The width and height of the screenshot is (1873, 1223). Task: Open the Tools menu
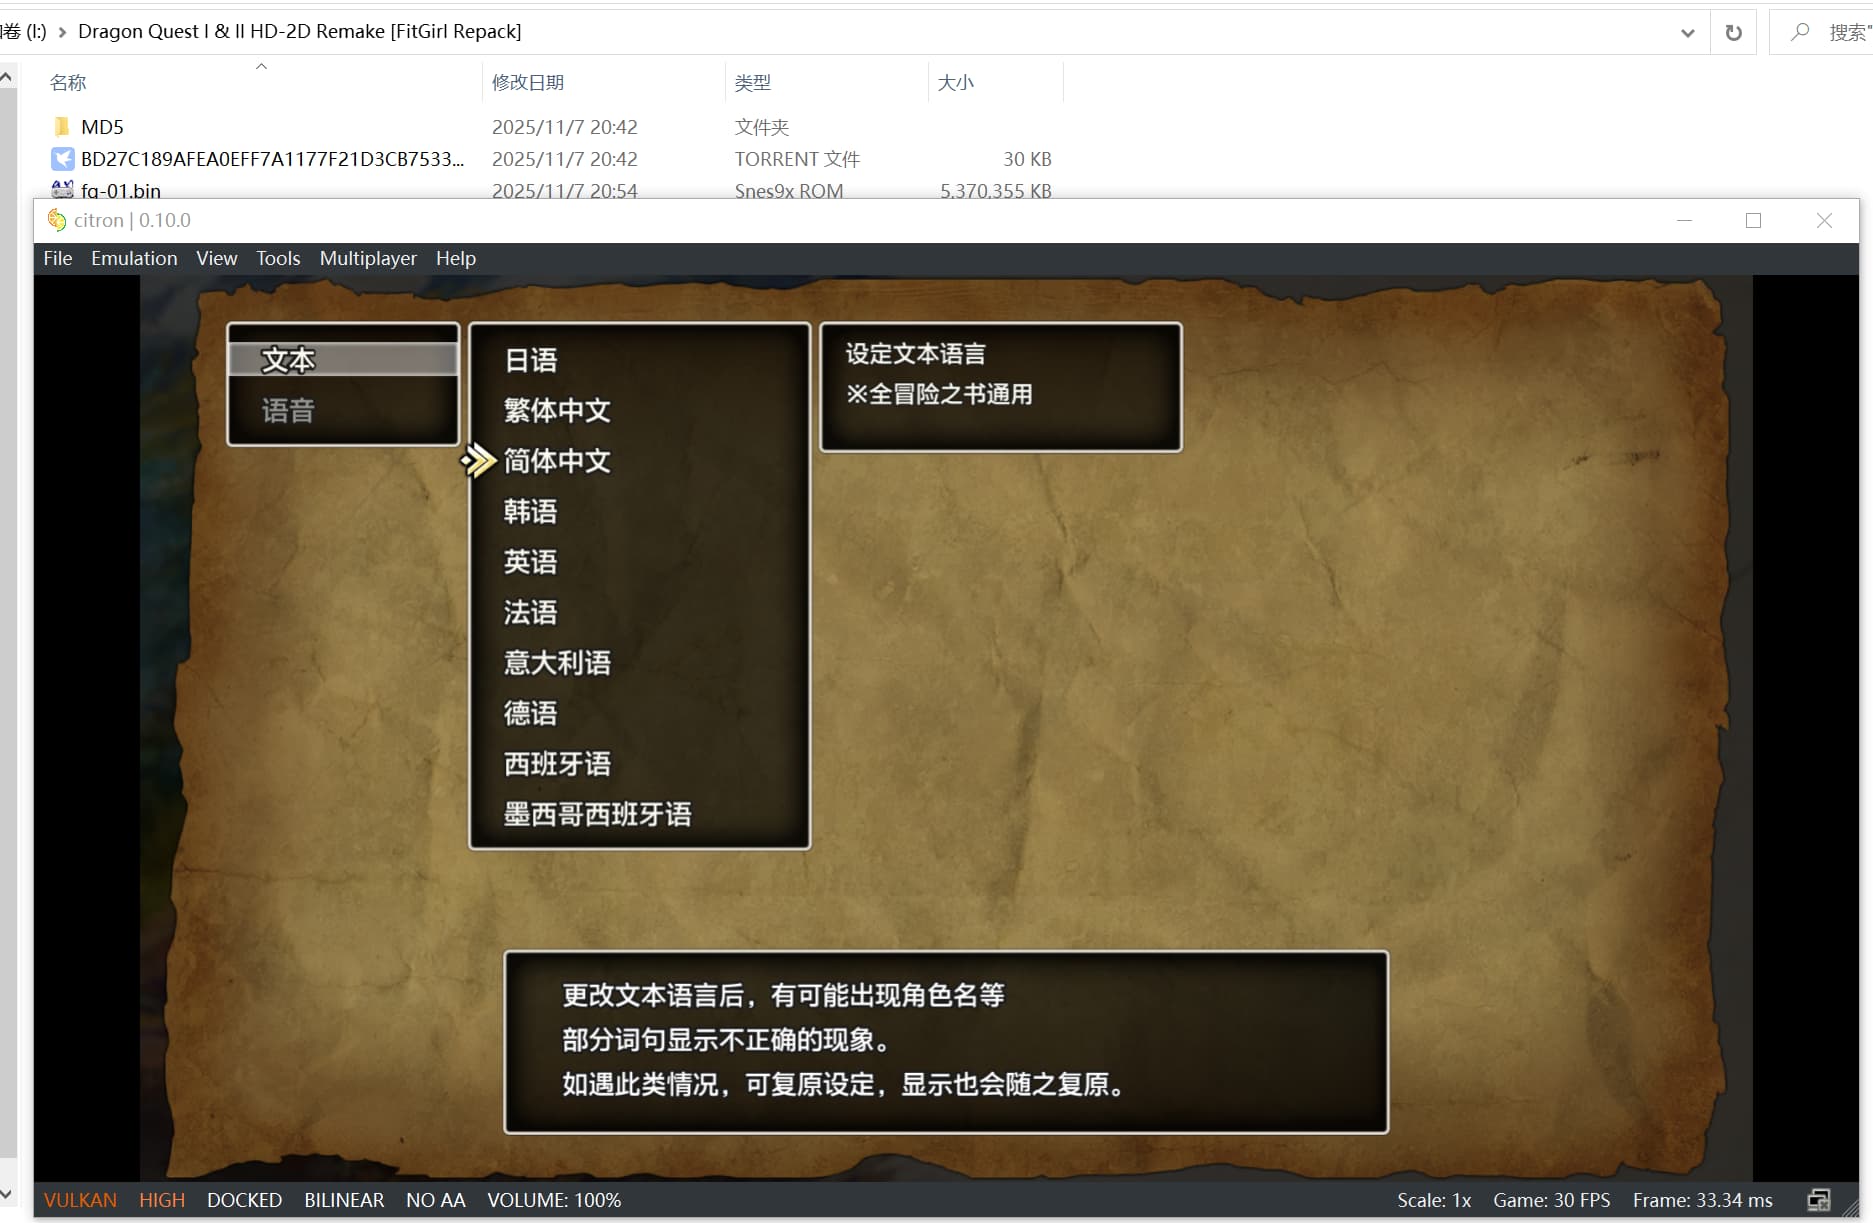coord(278,258)
